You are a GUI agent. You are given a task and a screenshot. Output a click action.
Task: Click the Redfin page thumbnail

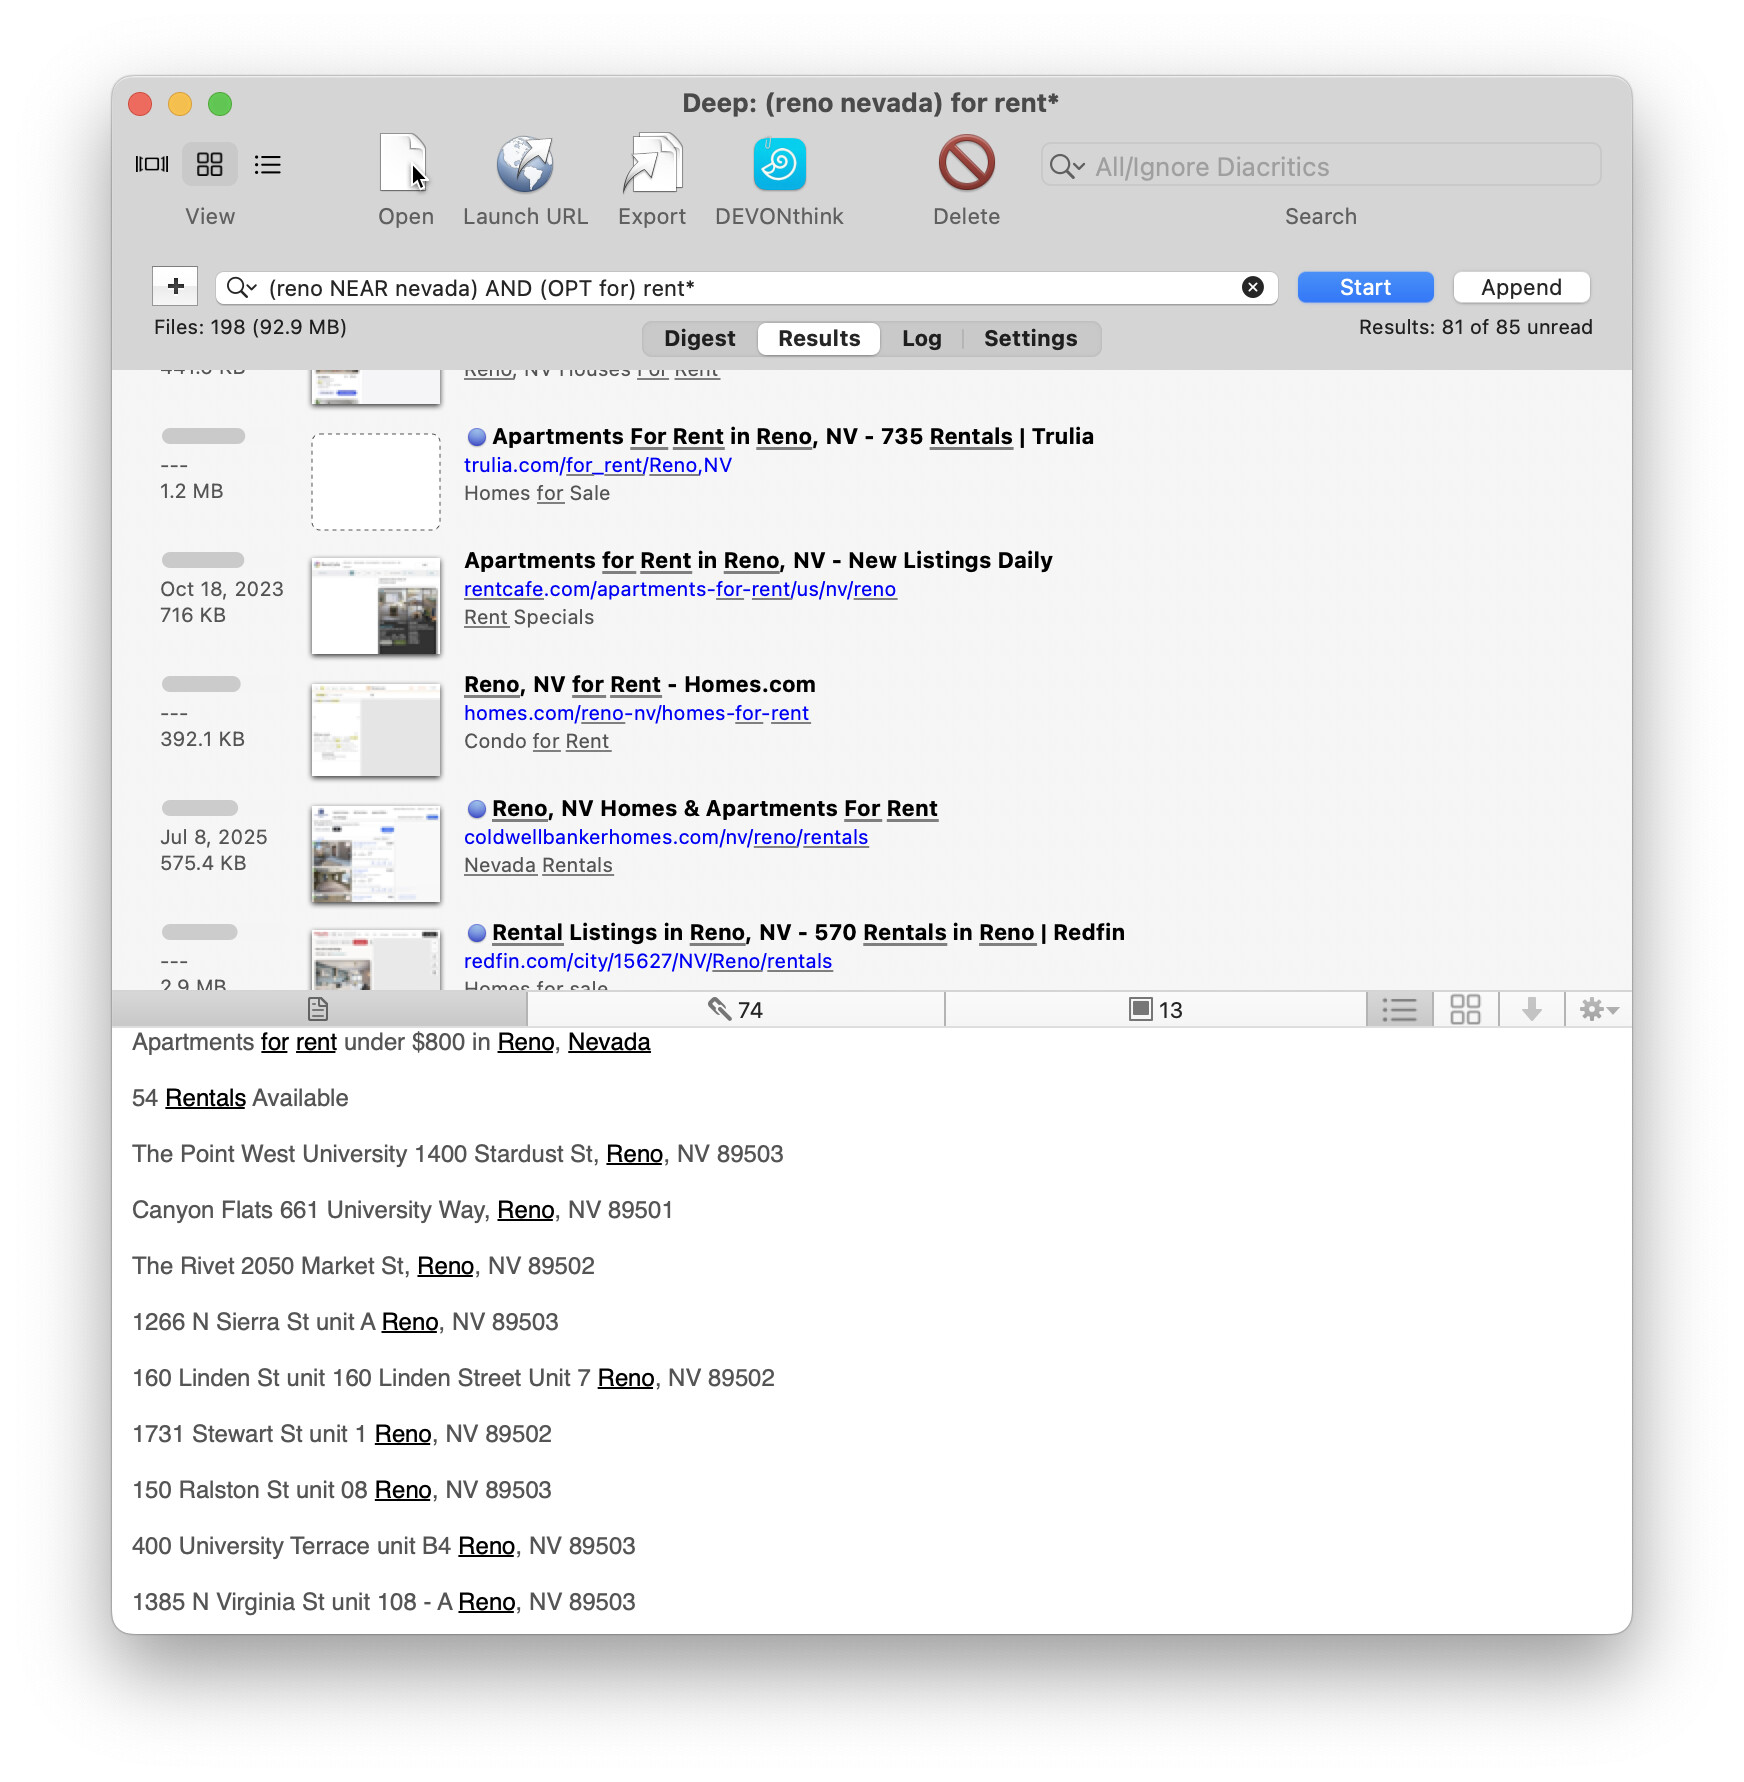tap(376, 960)
